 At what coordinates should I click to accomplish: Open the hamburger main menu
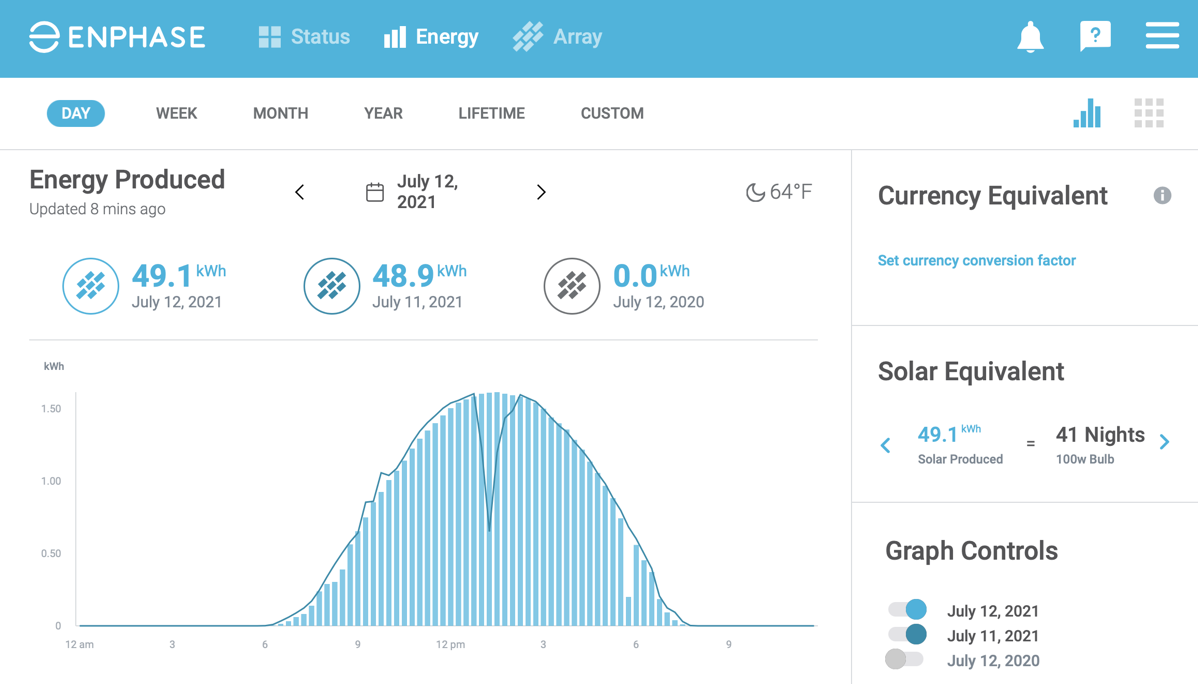click(x=1161, y=37)
